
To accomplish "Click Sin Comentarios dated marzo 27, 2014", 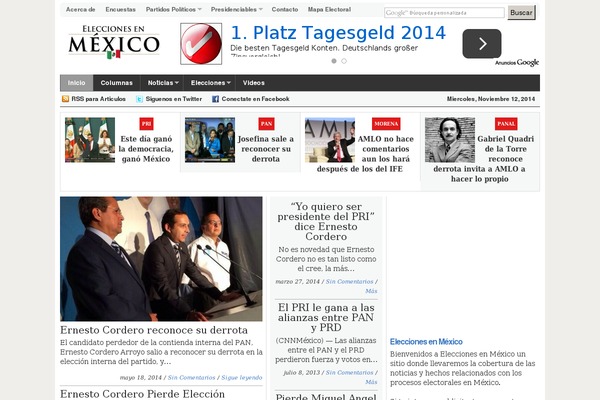I will tap(350, 282).
